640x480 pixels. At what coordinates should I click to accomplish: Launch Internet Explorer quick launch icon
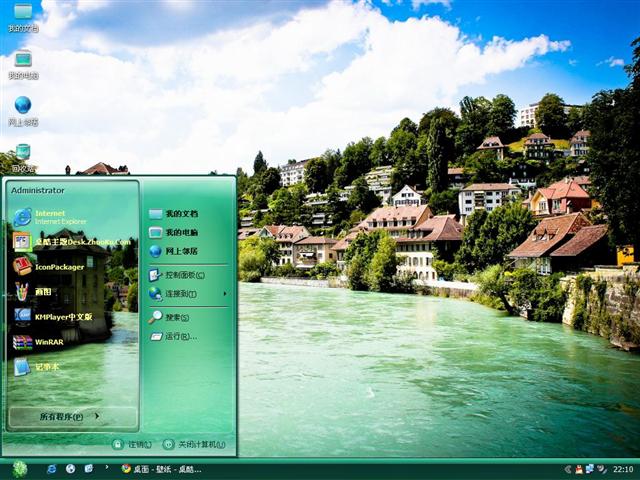click(51, 469)
